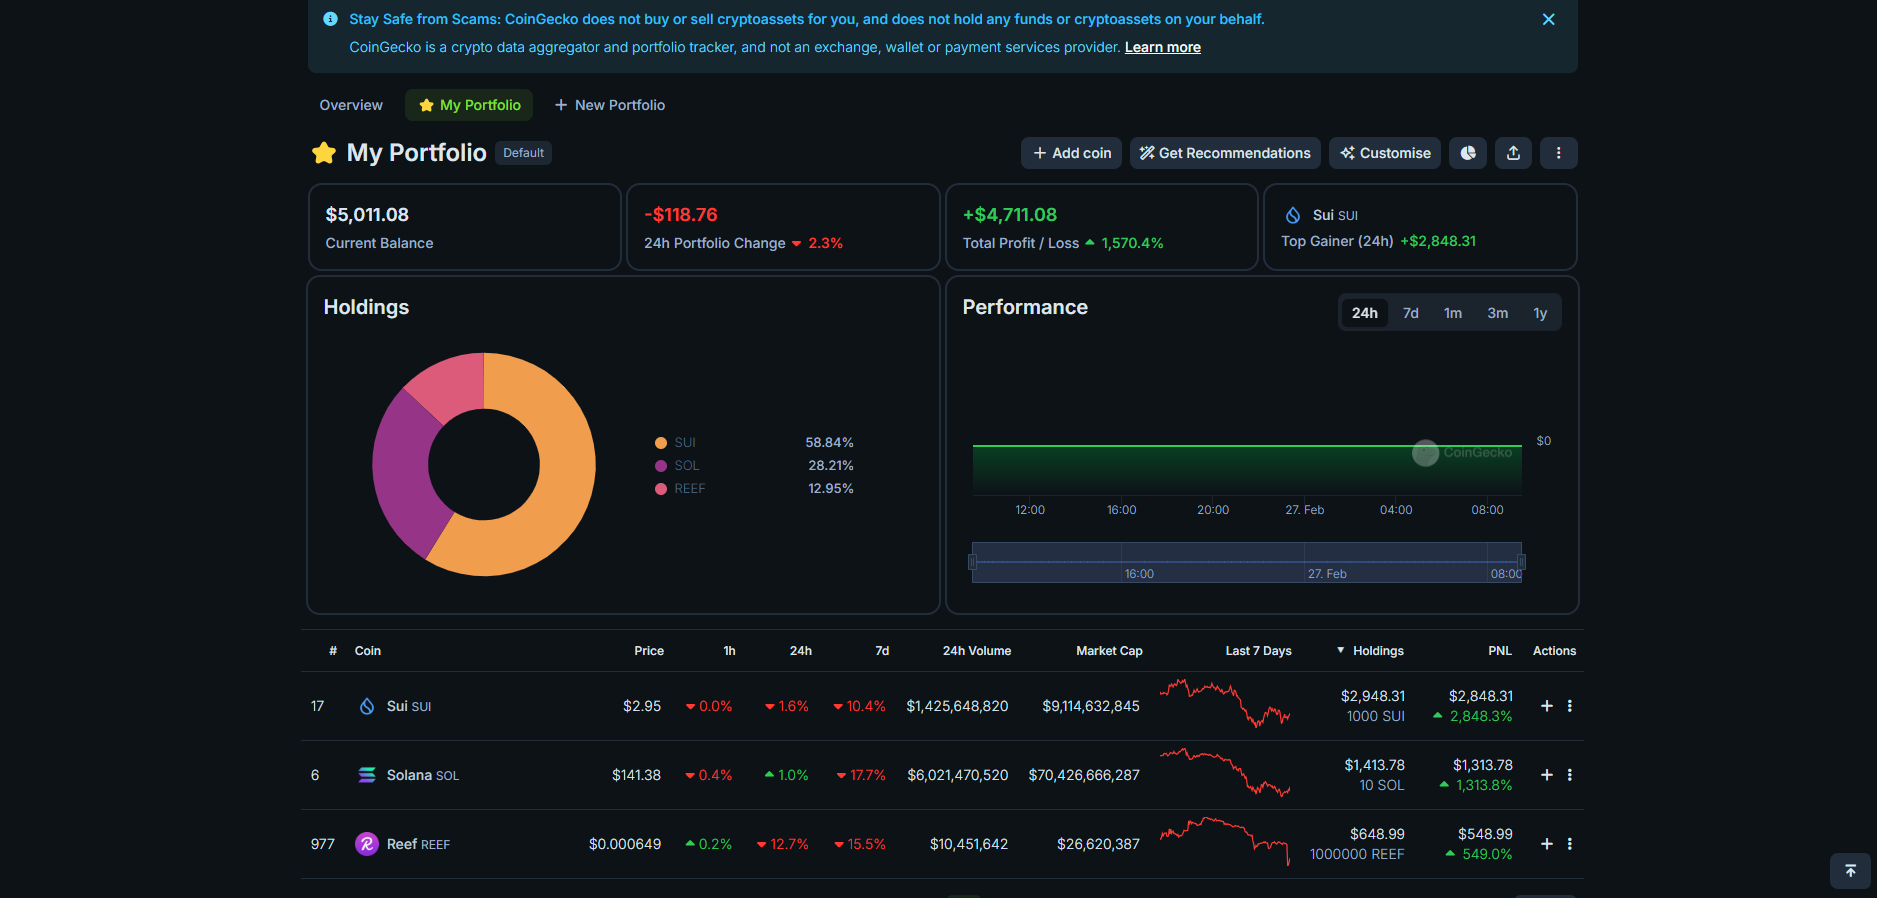The height and width of the screenshot is (898, 1877).
Task: Click the Solana 7-day sparkline chart
Action: point(1225,772)
